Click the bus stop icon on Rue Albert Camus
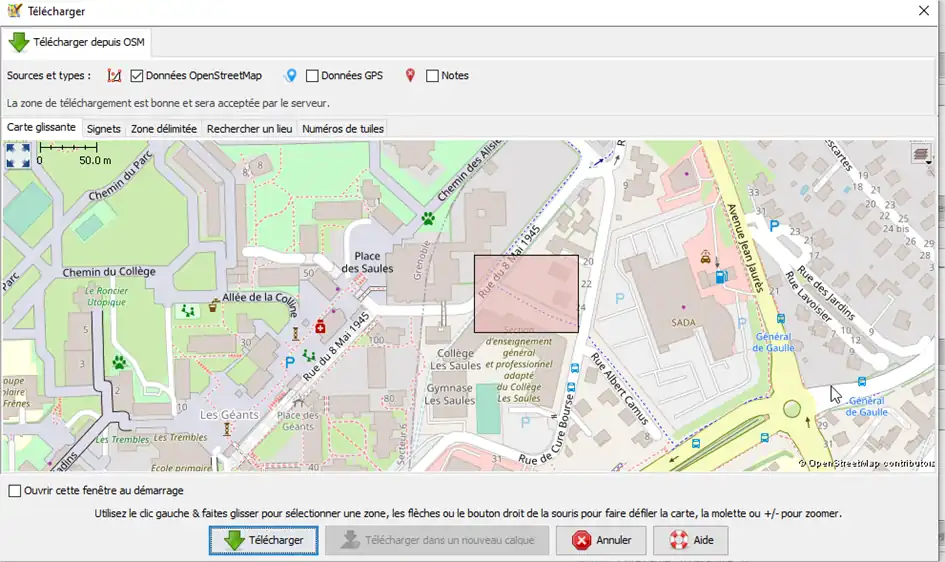 click(x=573, y=368)
